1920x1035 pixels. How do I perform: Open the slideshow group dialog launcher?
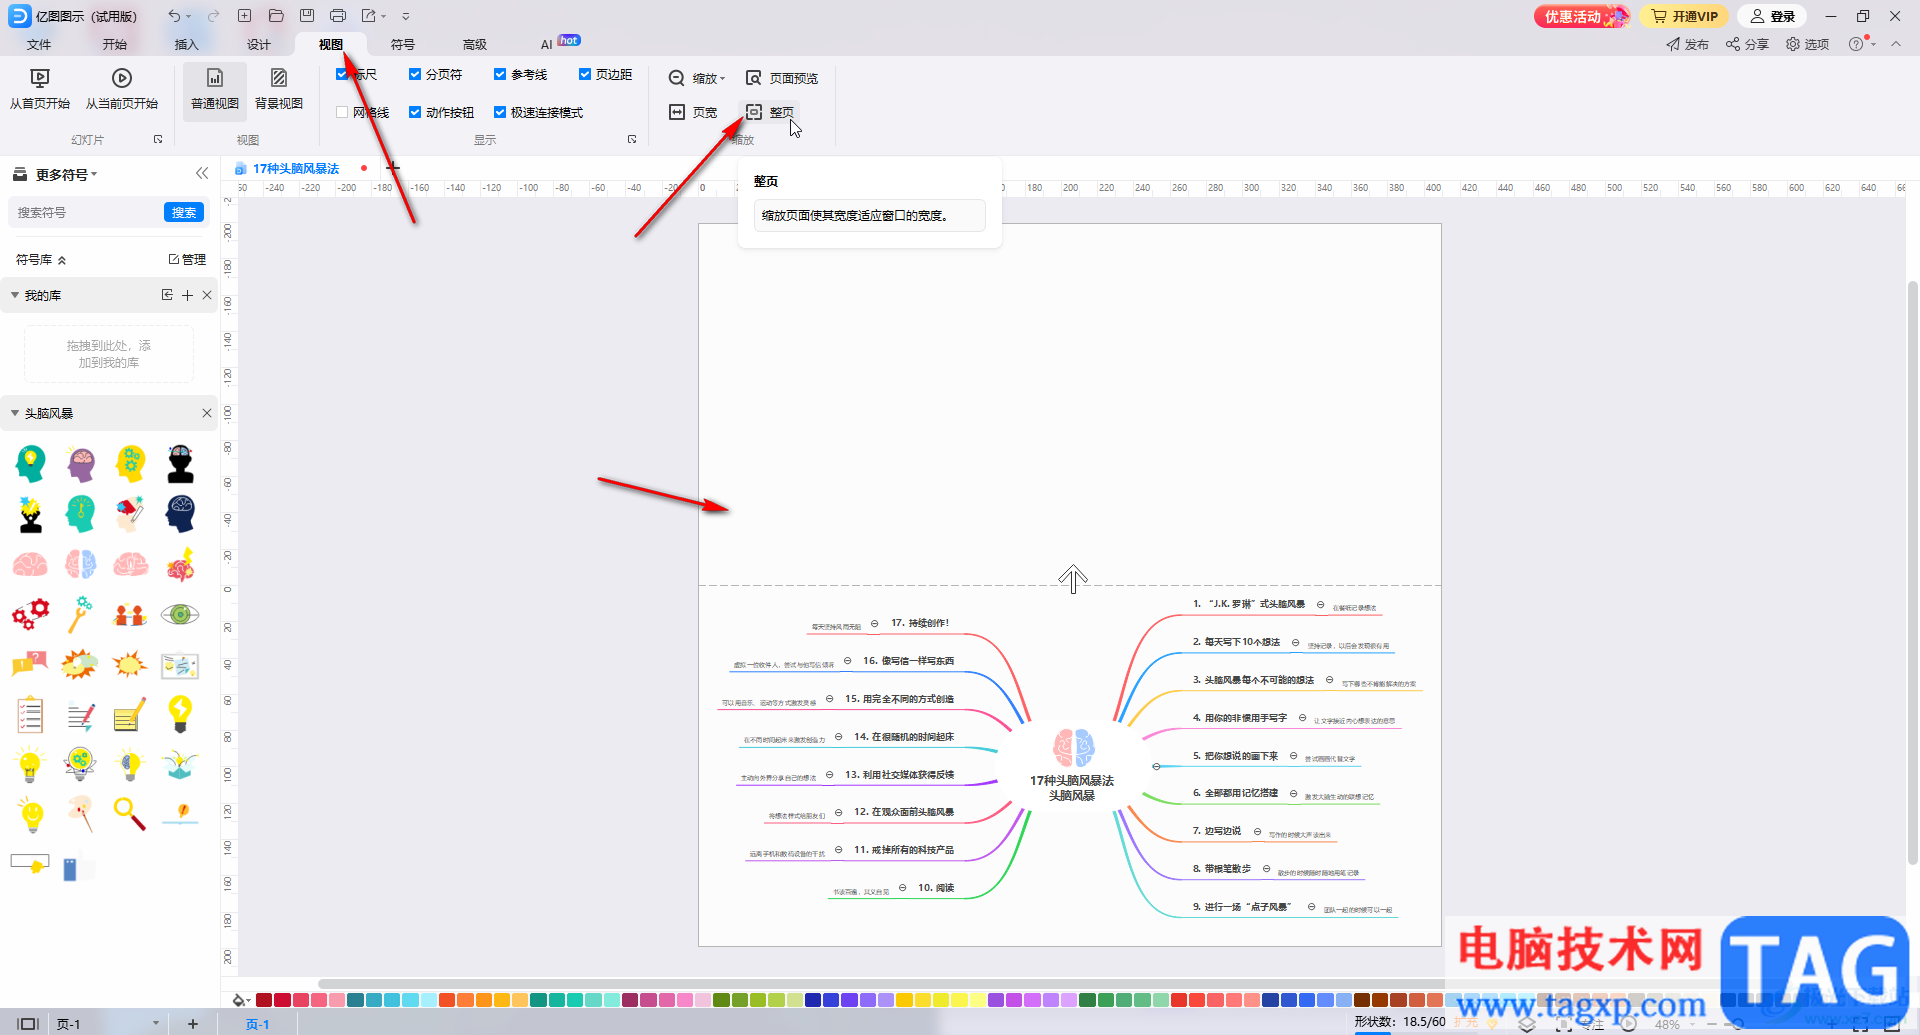(158, 139)
